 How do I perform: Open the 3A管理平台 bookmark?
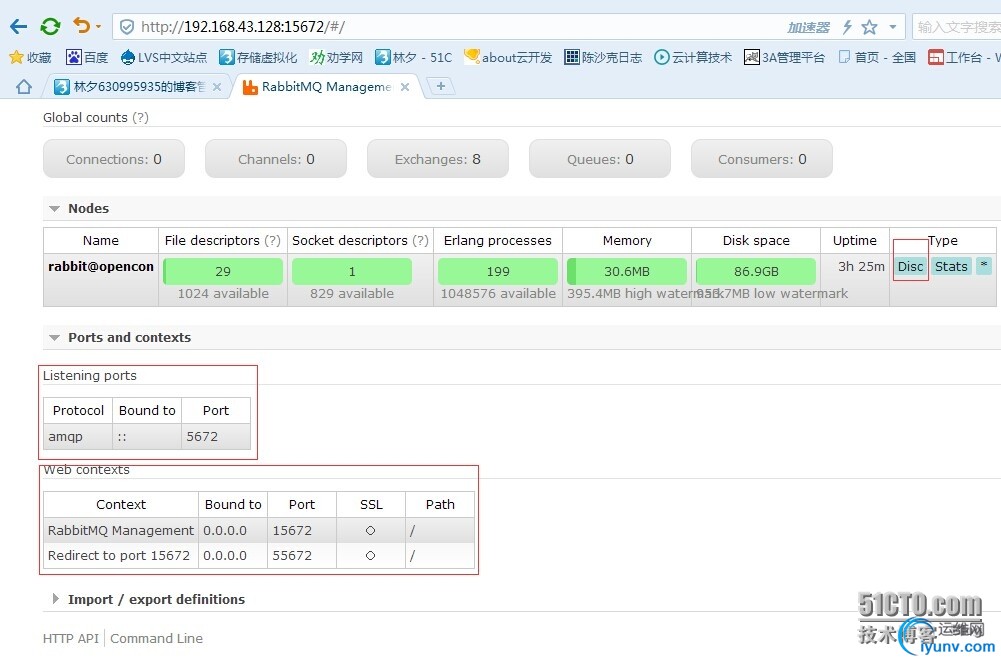pyautogui.click(x=785, y=57)
